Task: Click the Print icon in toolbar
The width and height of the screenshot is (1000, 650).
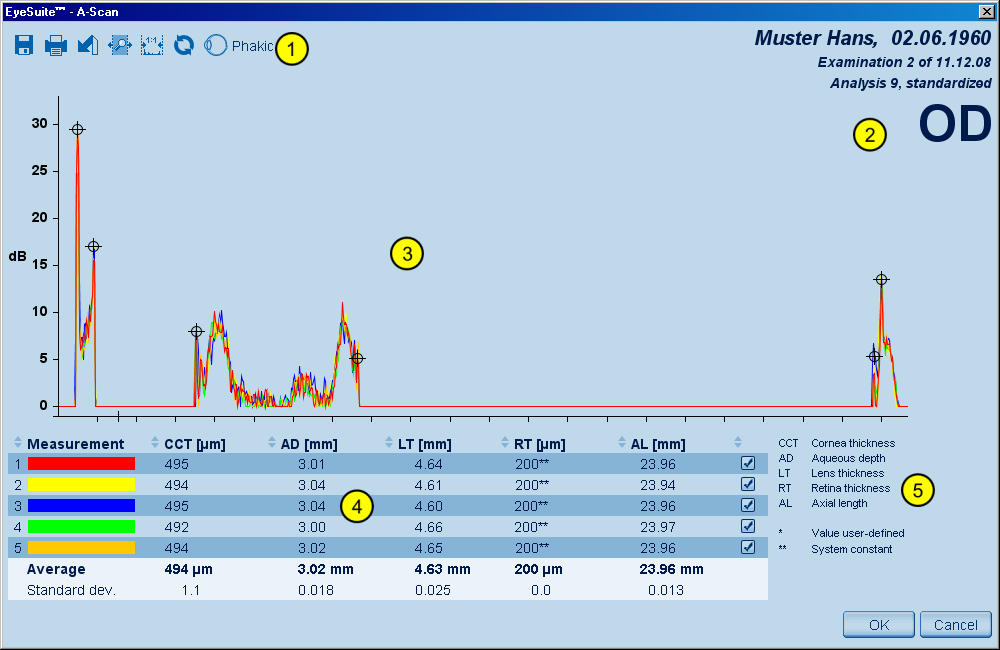Action: click(x=56, y=45)
